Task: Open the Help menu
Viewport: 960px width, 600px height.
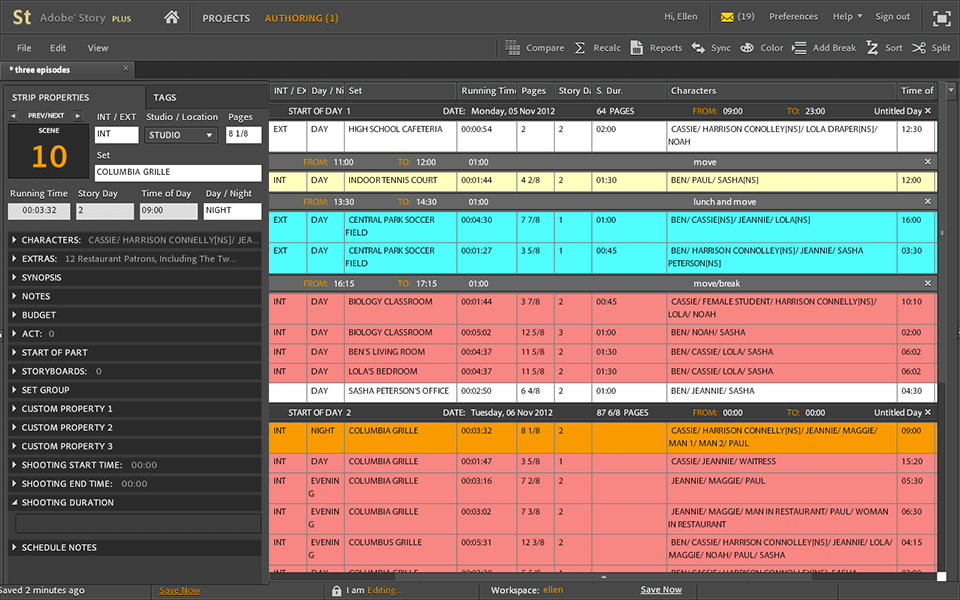Action: 842,16
